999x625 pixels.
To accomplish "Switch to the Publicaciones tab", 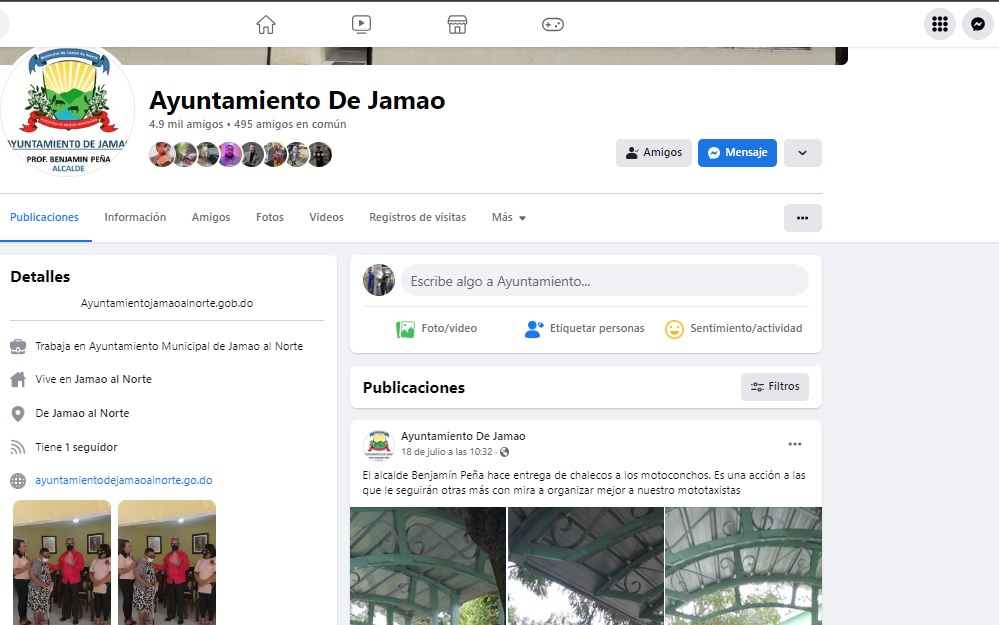I will click(x=45, y=217).
